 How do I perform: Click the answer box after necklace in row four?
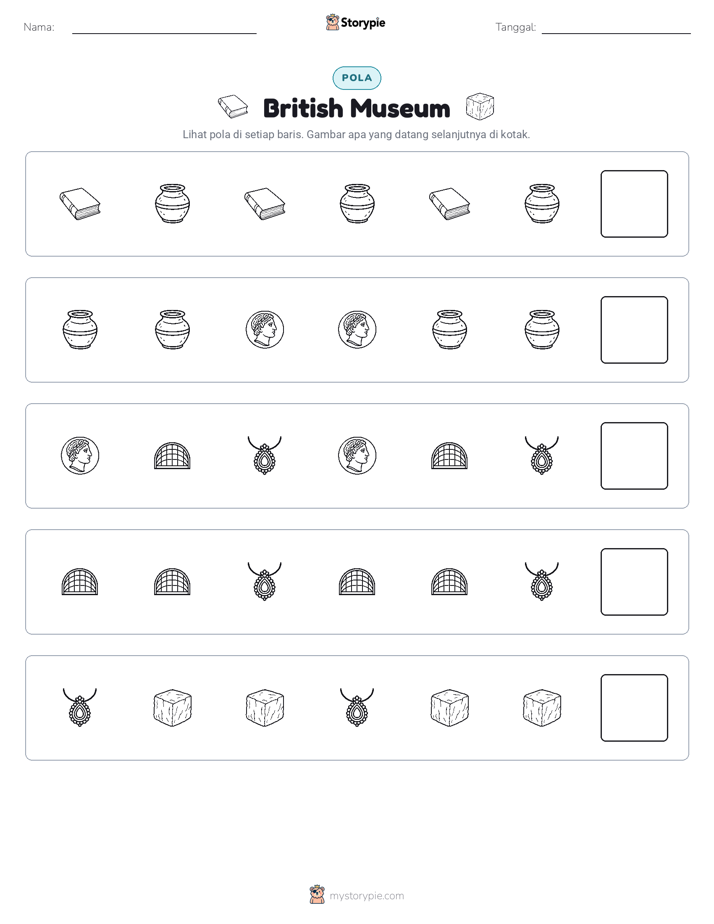point(634,582)
